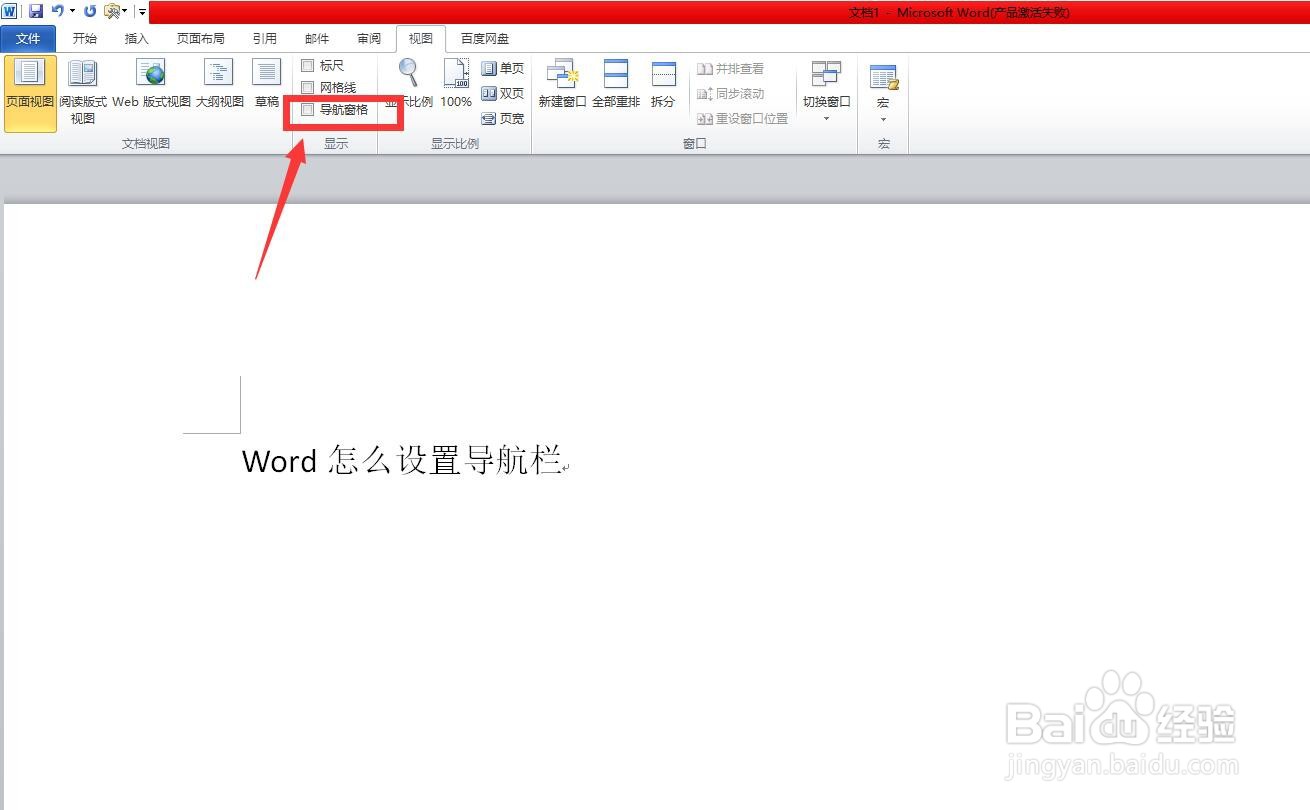Click 重设窗口位置 (Reset Window Position)
The width and height of the screenshot is (1310, 810).
coord(743,119)
